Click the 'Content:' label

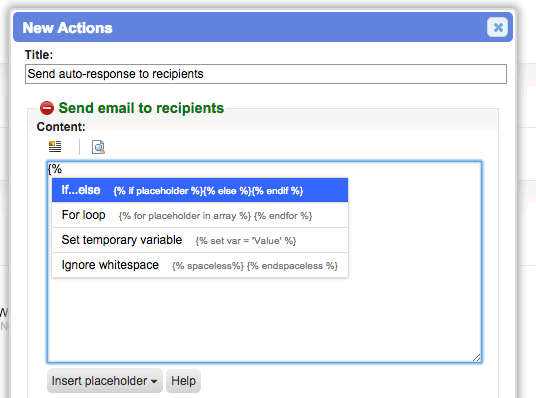pos(61,127)
